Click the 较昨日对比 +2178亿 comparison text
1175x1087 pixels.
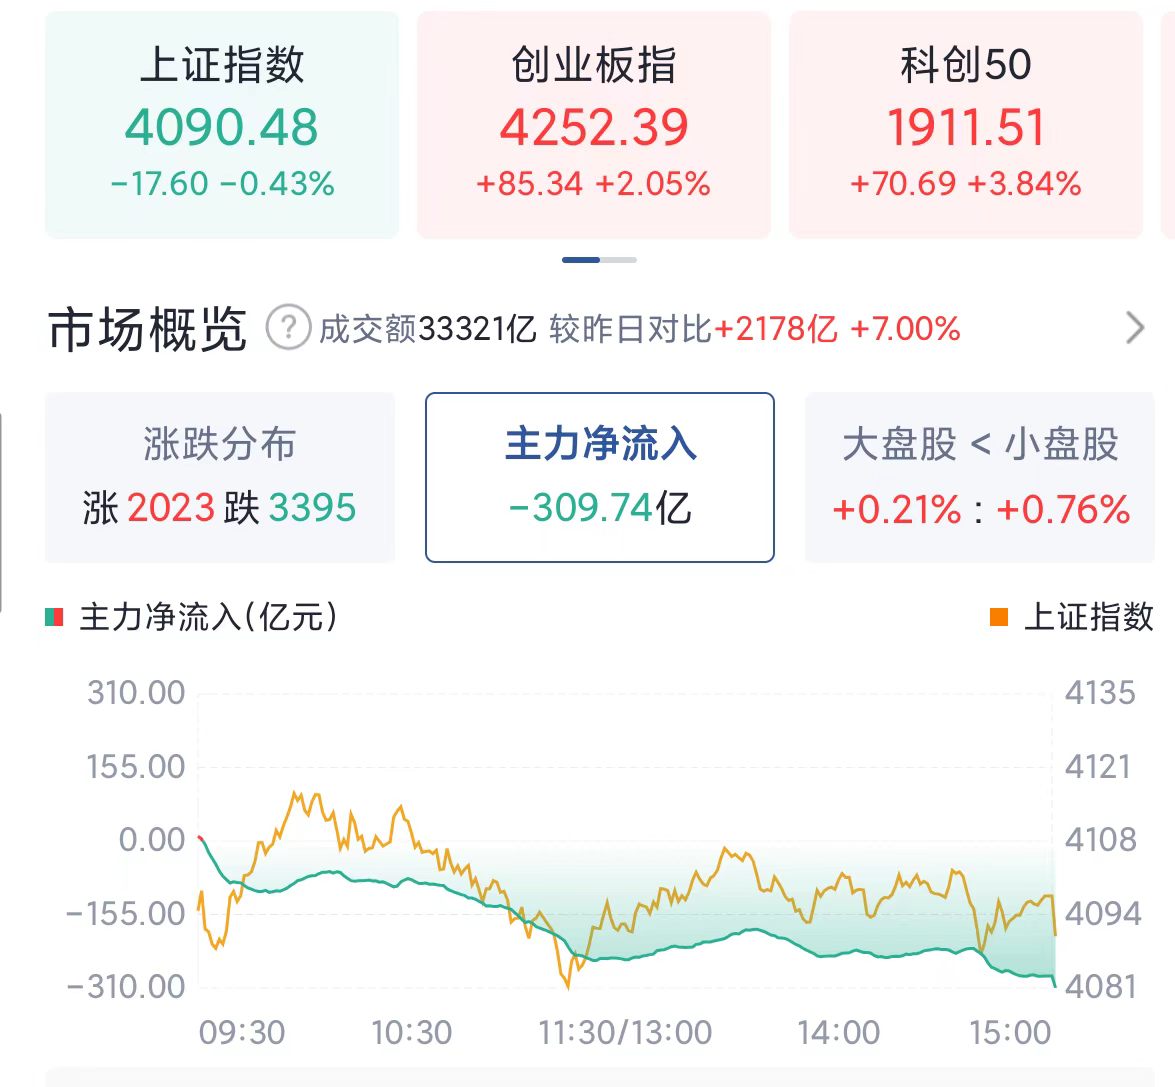[755, 329]
